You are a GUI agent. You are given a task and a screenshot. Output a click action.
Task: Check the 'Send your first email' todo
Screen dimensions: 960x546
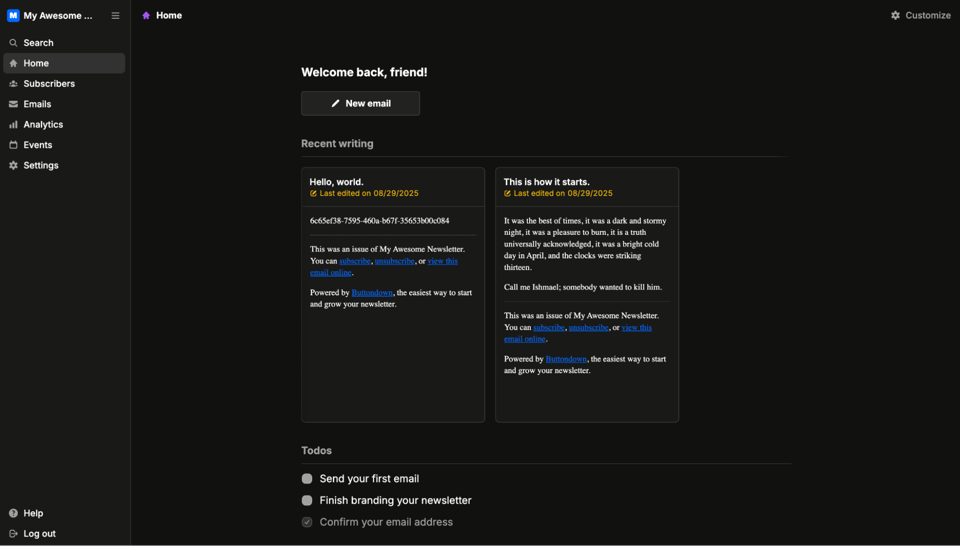tap(307, 479)
